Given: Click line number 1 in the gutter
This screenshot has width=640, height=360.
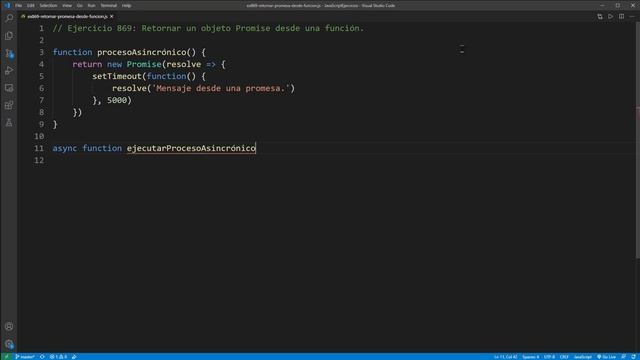Looking at the screenshot, I should pyautogui.click(x=41, y=28).
